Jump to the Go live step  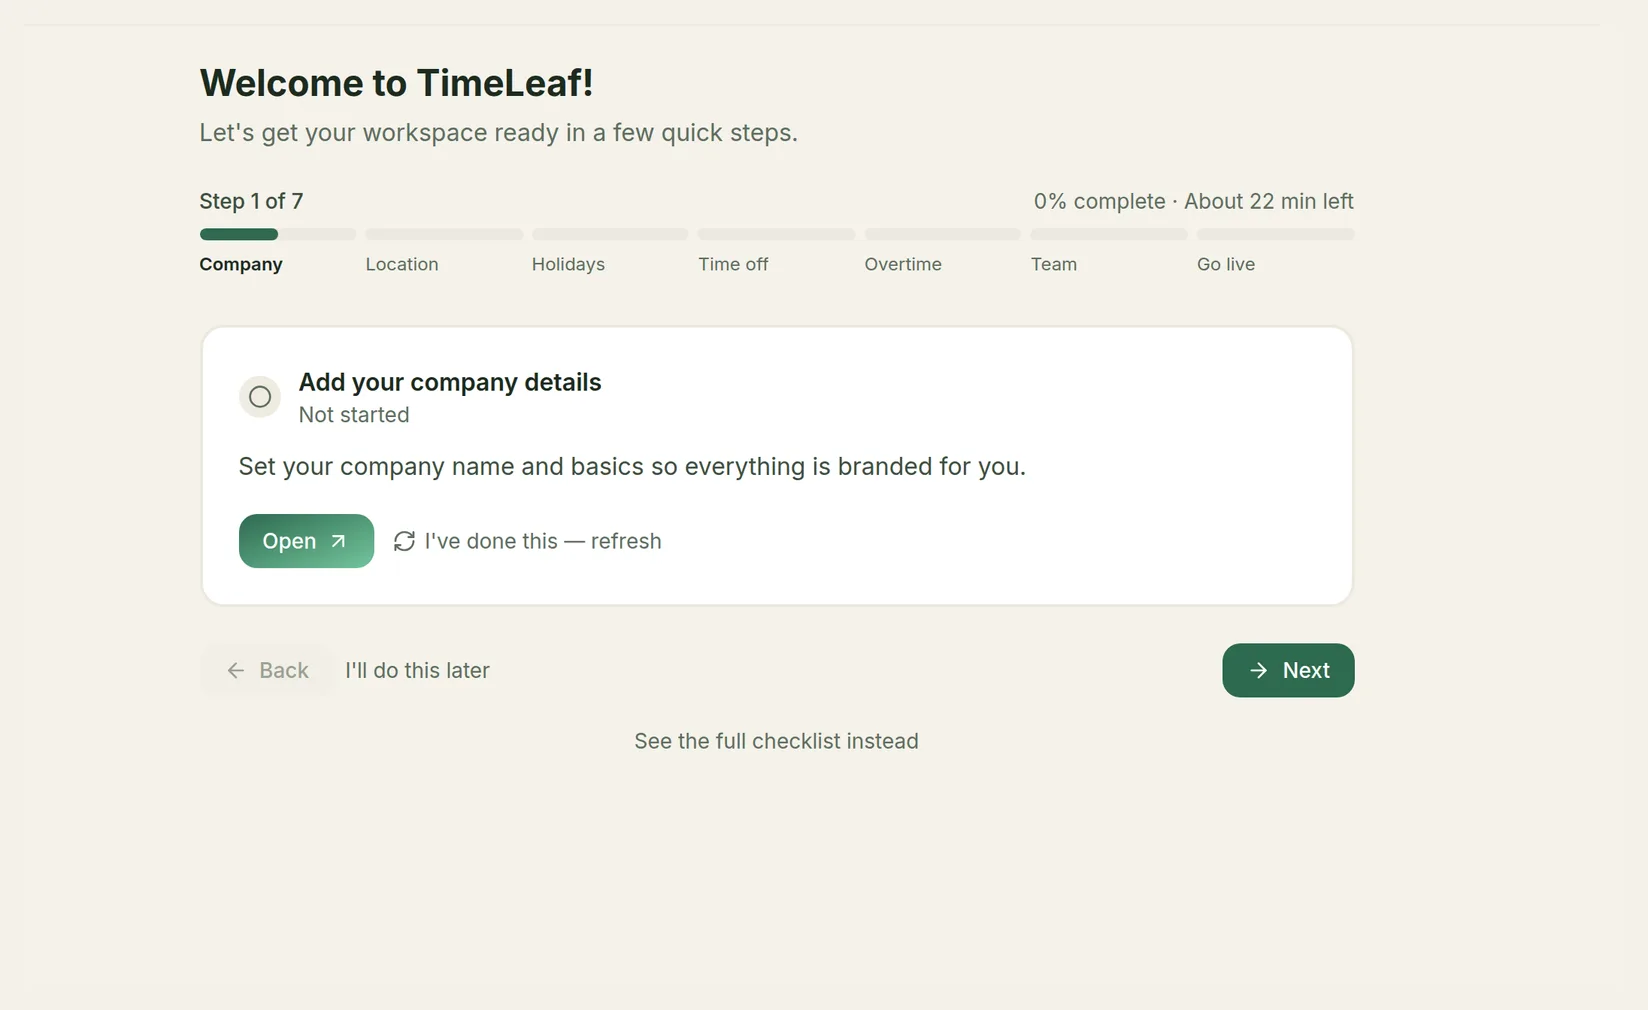coord(1226,264)
